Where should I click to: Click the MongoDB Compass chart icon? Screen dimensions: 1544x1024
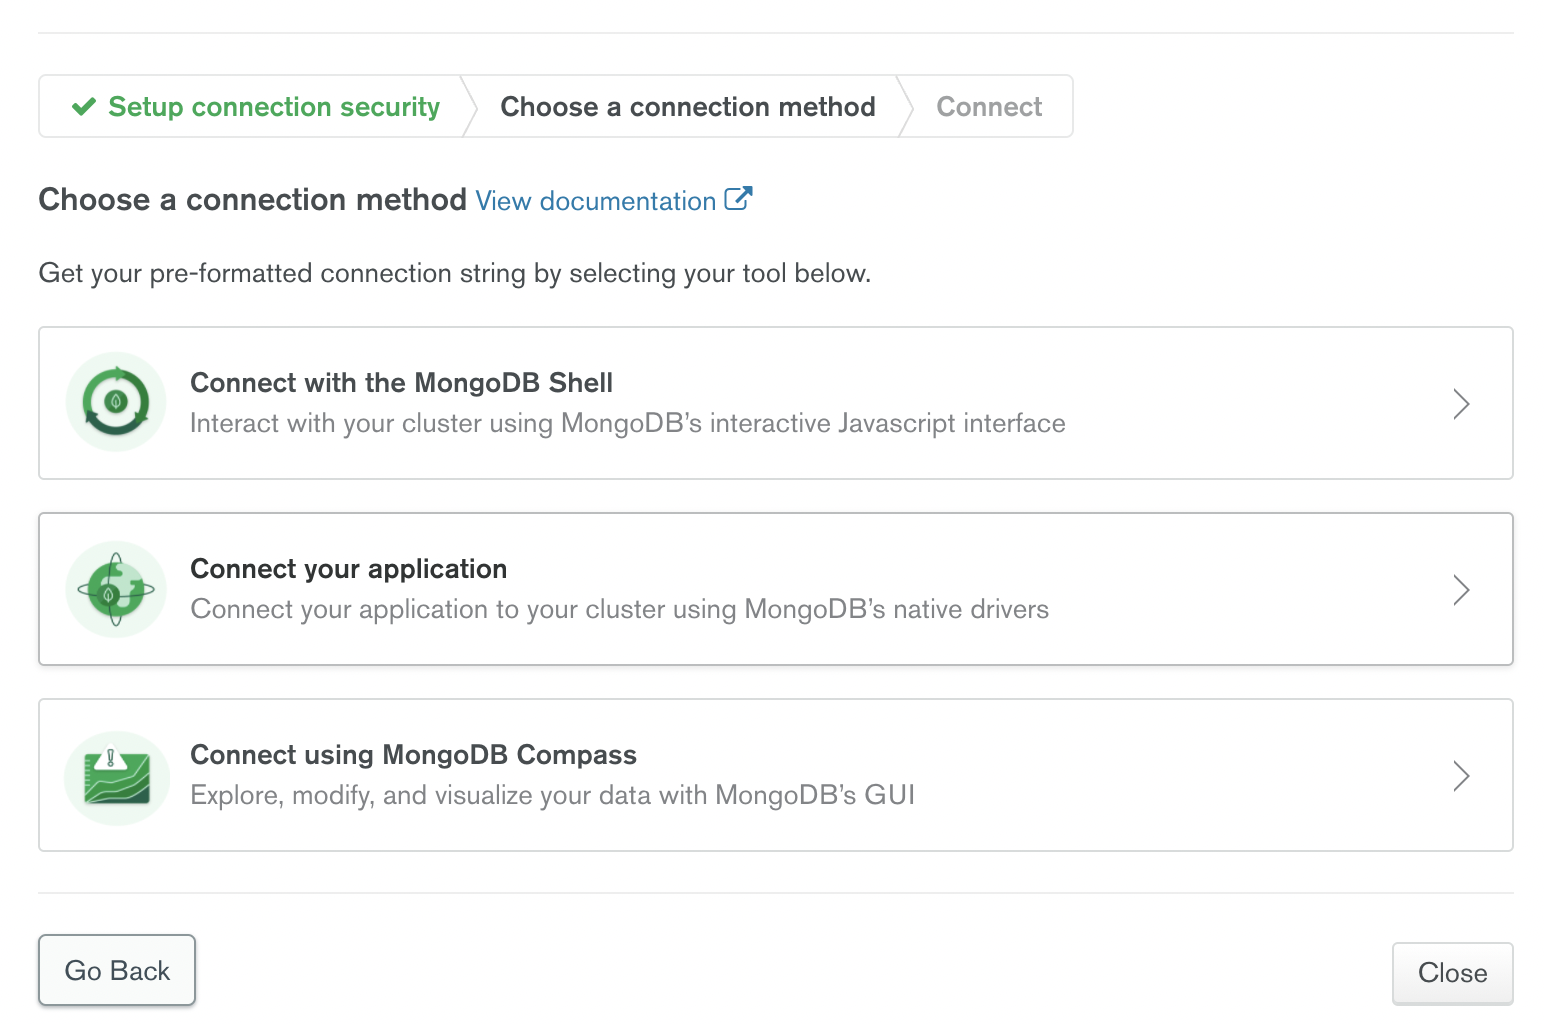(x=116, y=777)
